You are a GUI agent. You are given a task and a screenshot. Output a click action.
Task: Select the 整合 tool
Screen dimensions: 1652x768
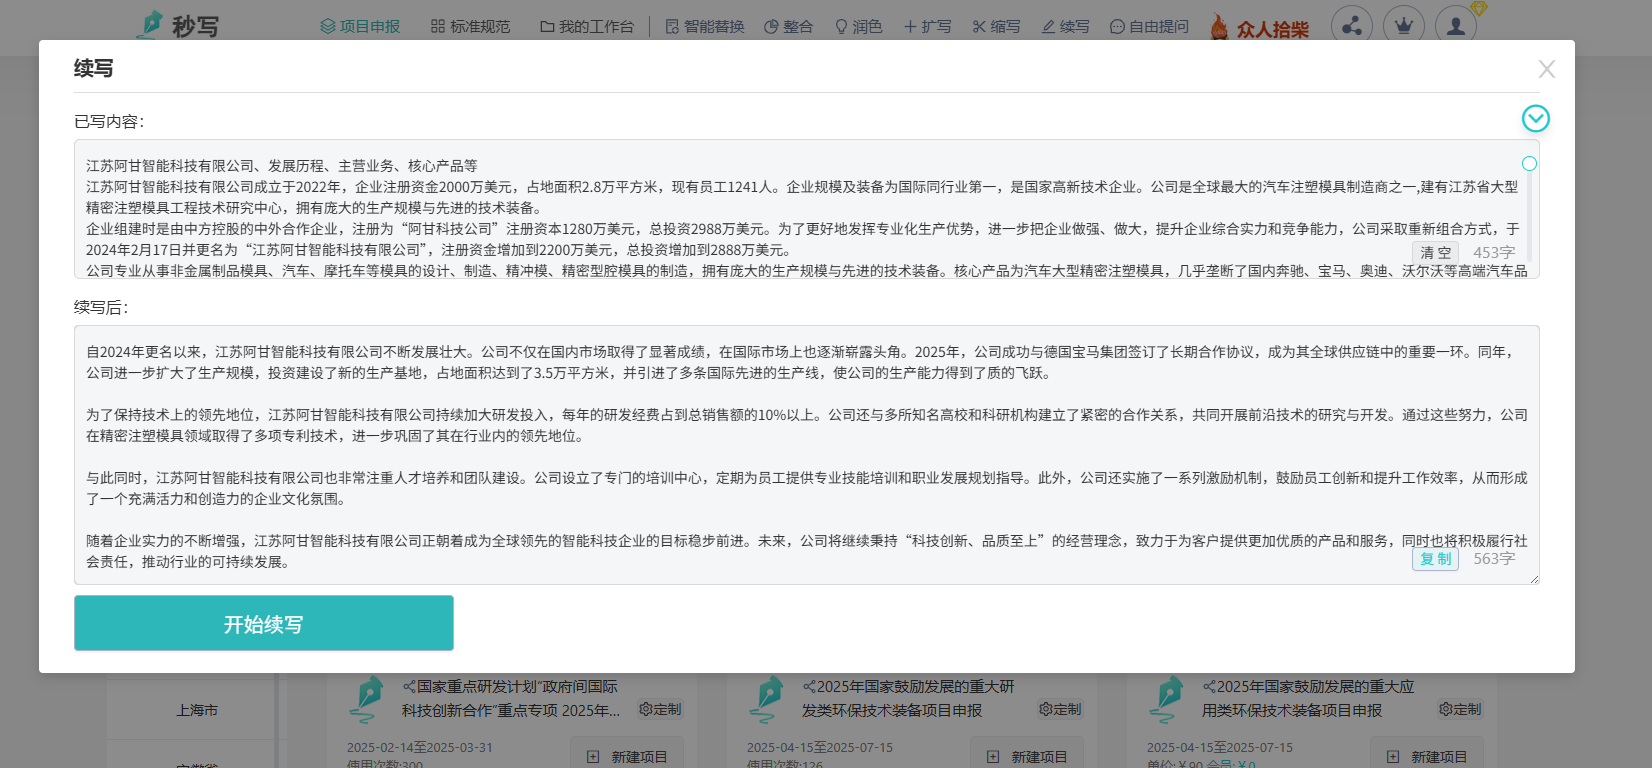click(788, 27)
